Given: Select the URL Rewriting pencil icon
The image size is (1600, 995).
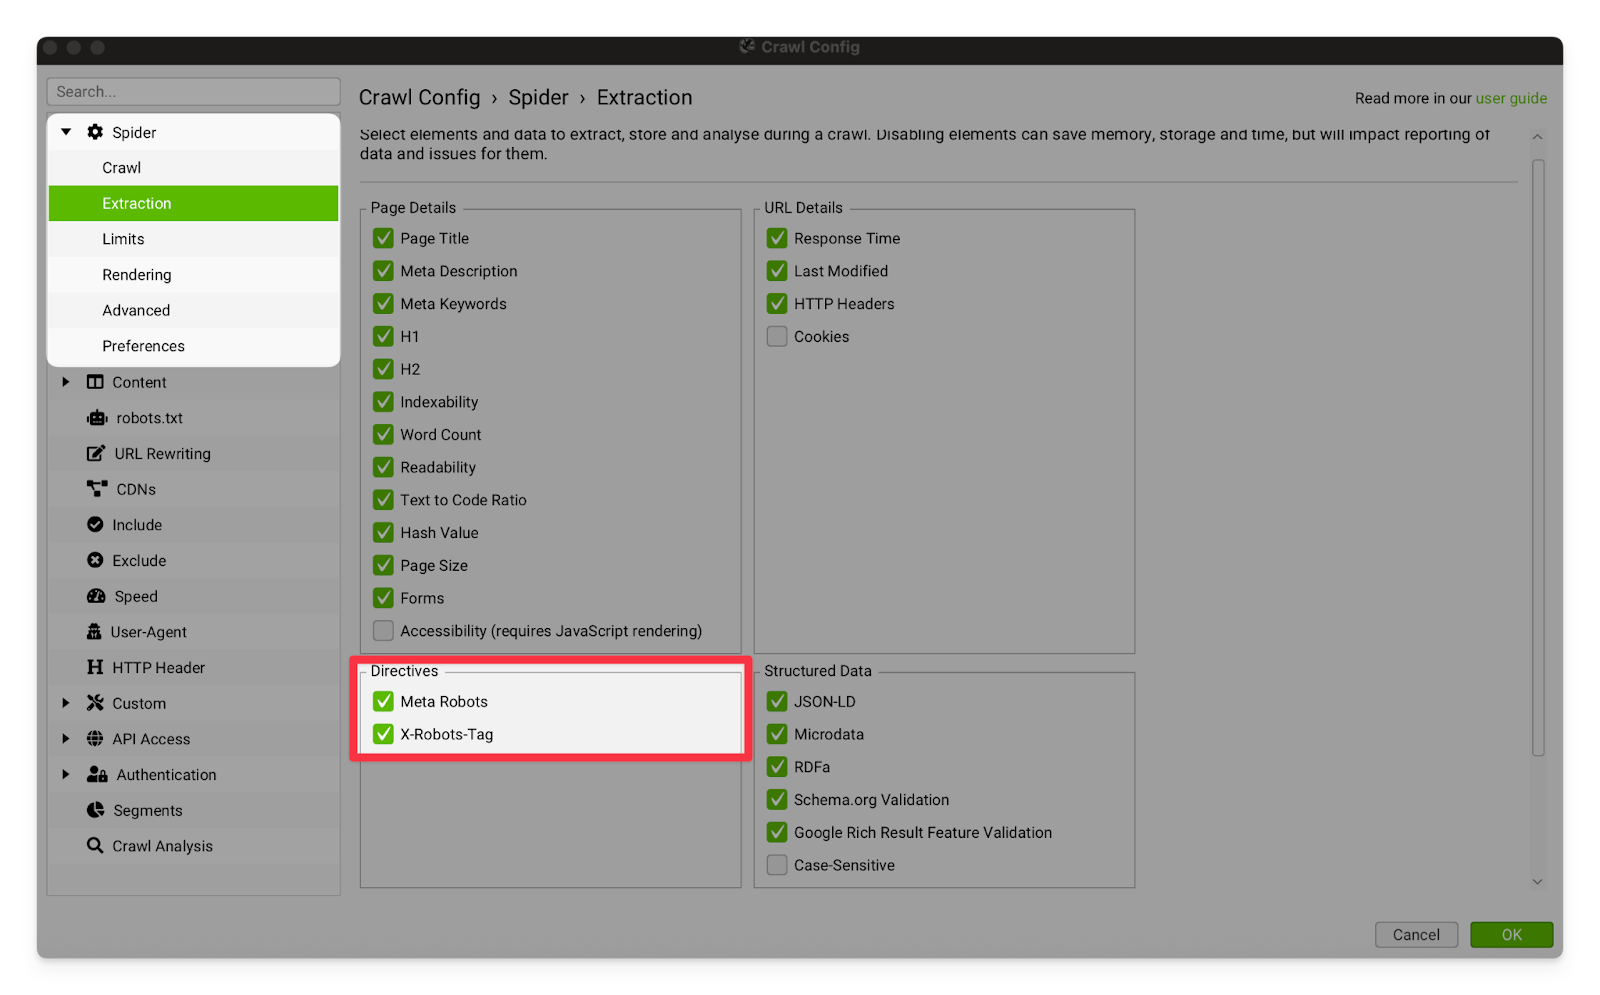Looking at the screenshot, I should click(96, 454).
